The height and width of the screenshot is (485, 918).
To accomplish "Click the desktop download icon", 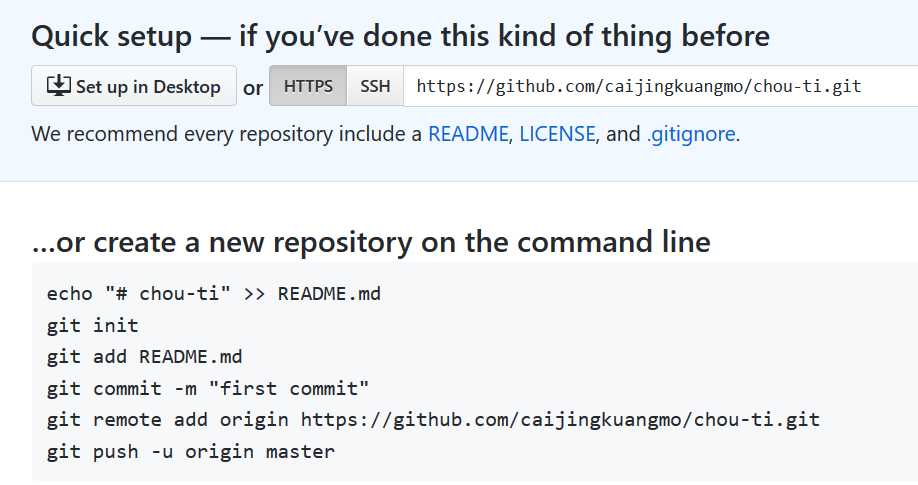I will pos(59,86).
